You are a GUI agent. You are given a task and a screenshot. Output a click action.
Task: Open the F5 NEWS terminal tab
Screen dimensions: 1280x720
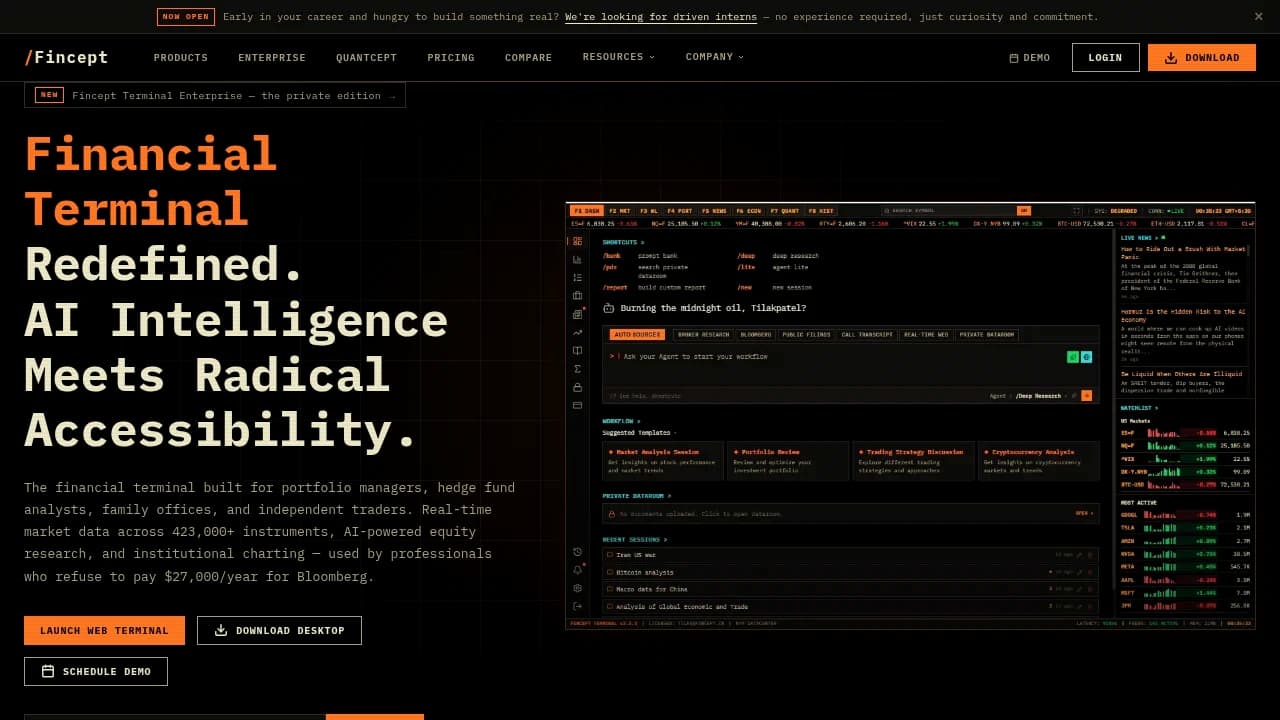714,211
